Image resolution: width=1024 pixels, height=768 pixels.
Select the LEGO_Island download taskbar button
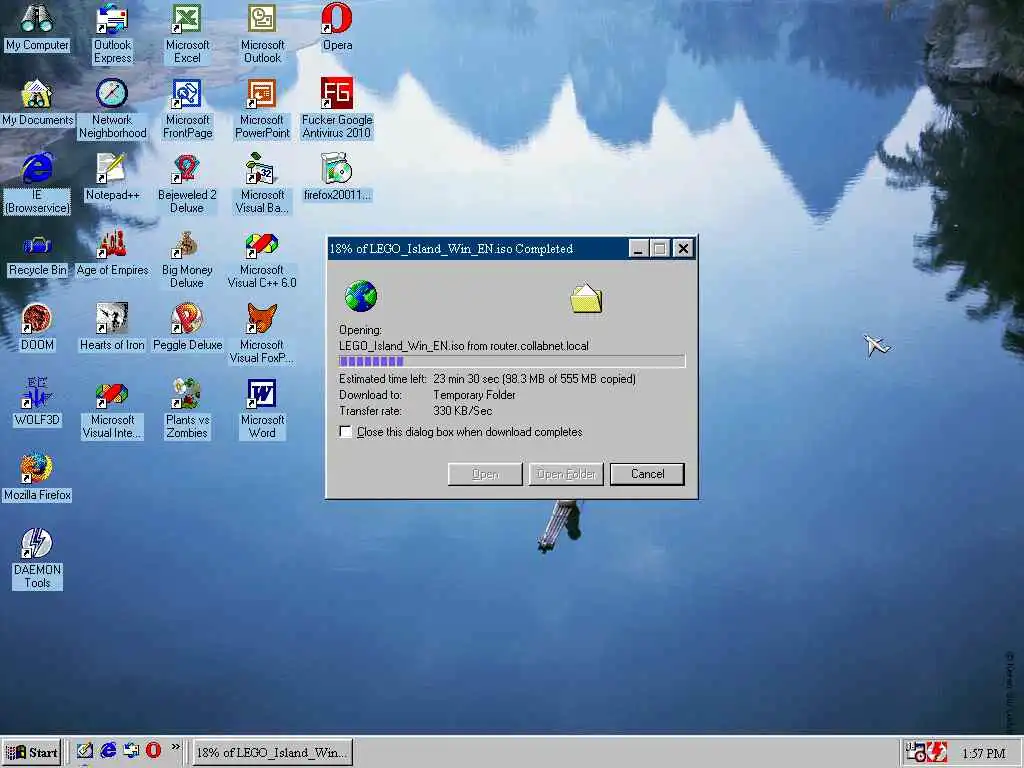tap(272, 752)
